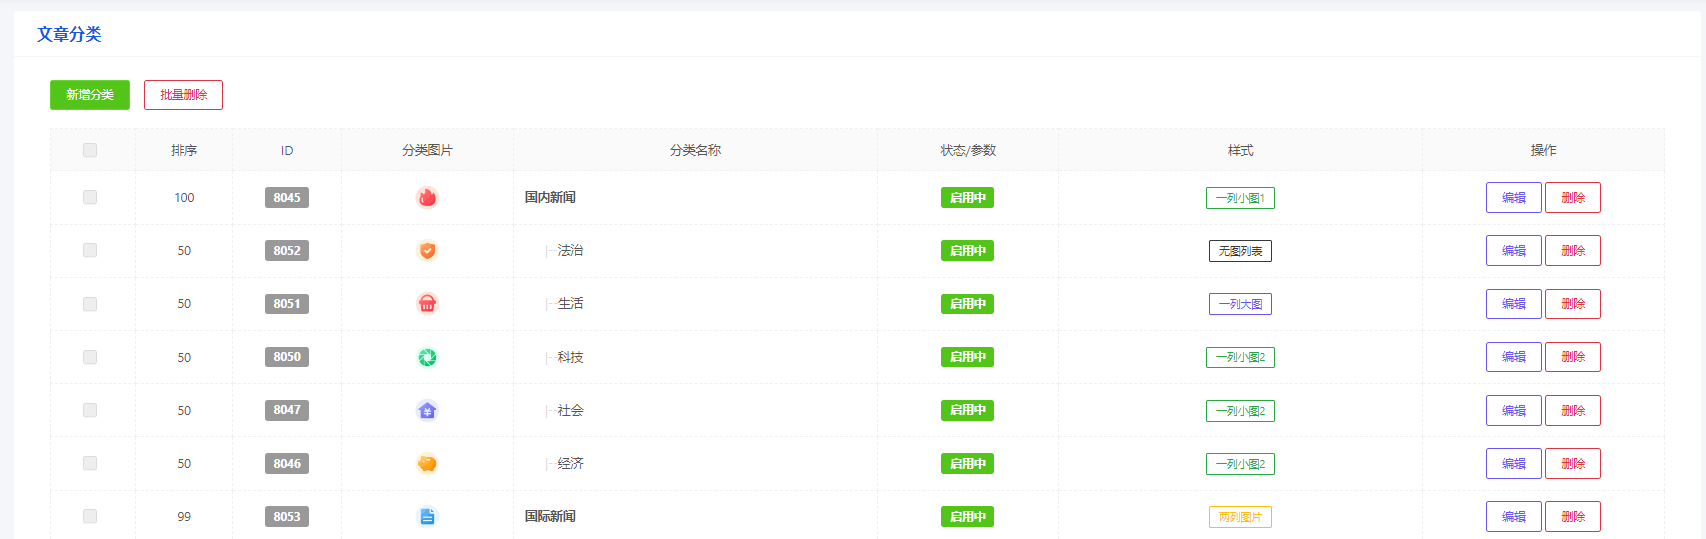1706x539 pixels.
Task: Toggle the select-all checkbox in table header
Action: point(90,150)
